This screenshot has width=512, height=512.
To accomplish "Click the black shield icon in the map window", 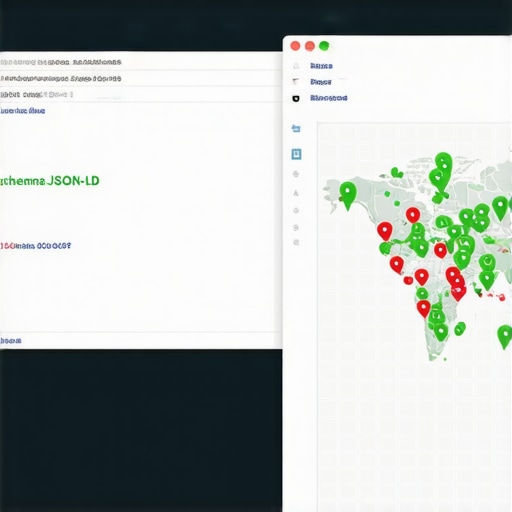I will pos(296,98).
